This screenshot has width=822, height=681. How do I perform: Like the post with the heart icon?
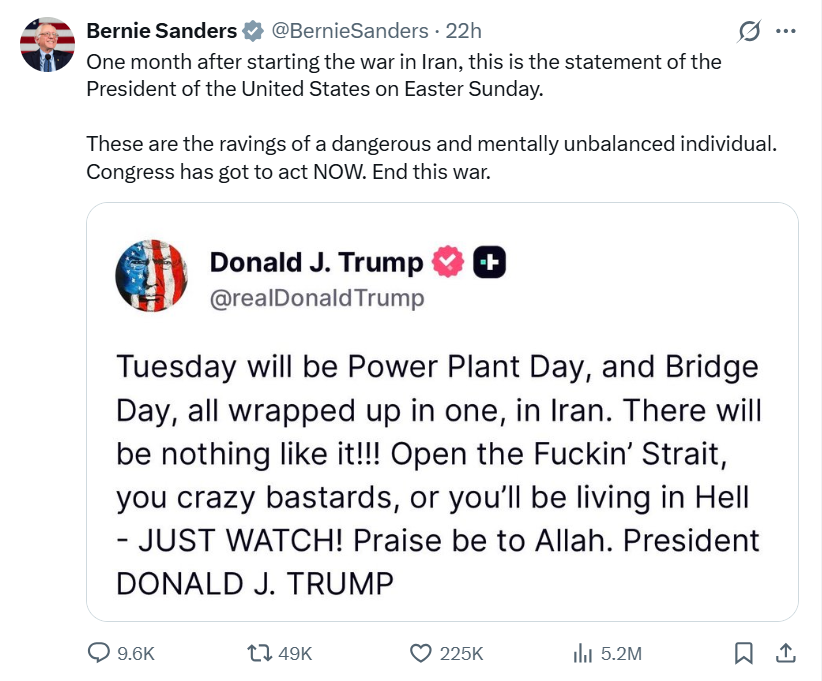pyautogui.click(x=420, y=653)
